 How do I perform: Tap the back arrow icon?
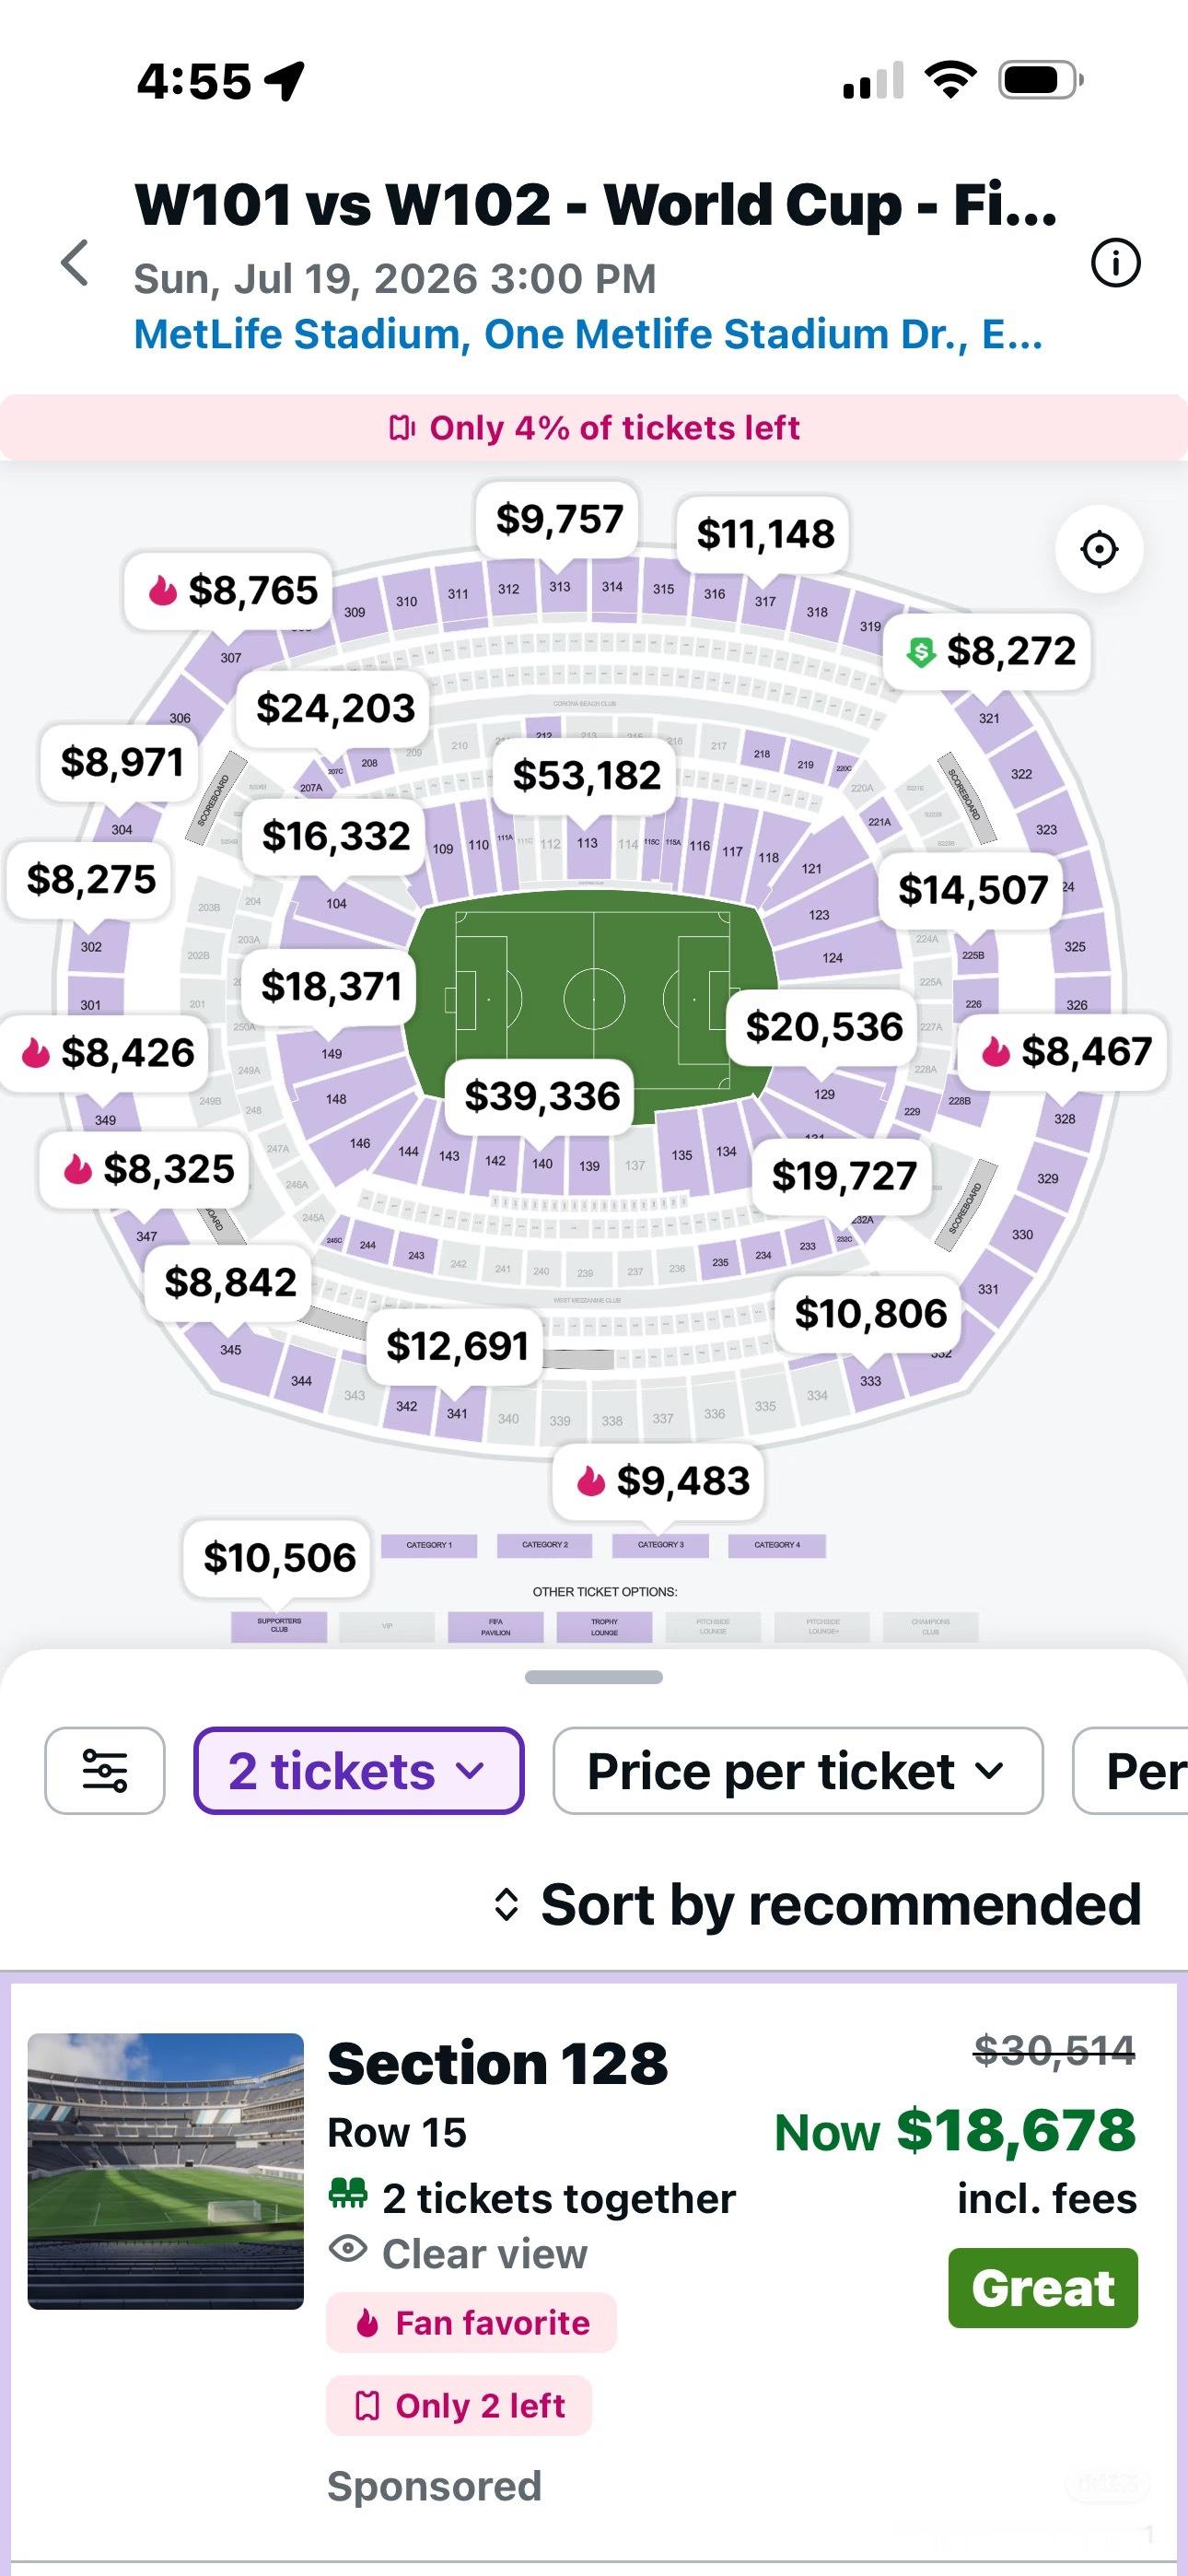pyautogui.click(x=75, y=263)
